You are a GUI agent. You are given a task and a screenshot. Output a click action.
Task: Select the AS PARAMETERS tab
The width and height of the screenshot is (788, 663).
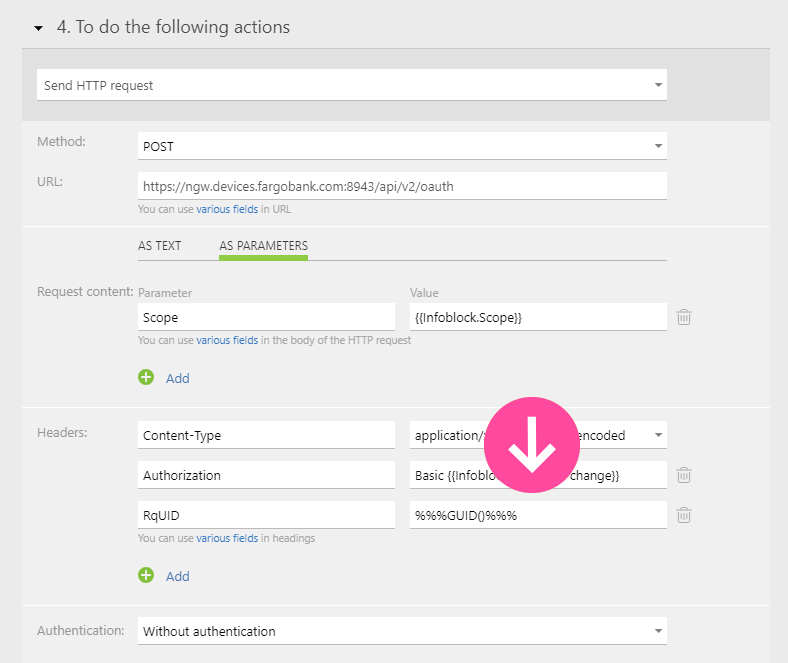(264, 246)
